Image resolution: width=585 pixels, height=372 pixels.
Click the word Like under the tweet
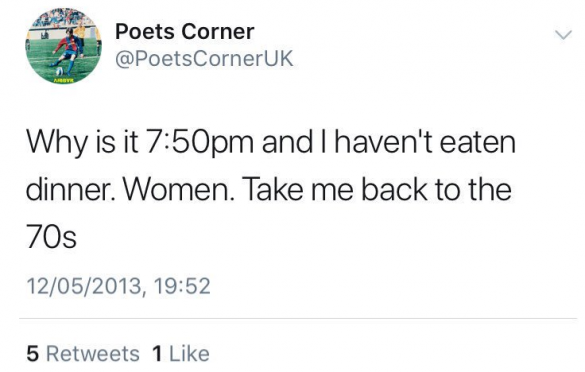pyautogui.click(x=189, y=353)
